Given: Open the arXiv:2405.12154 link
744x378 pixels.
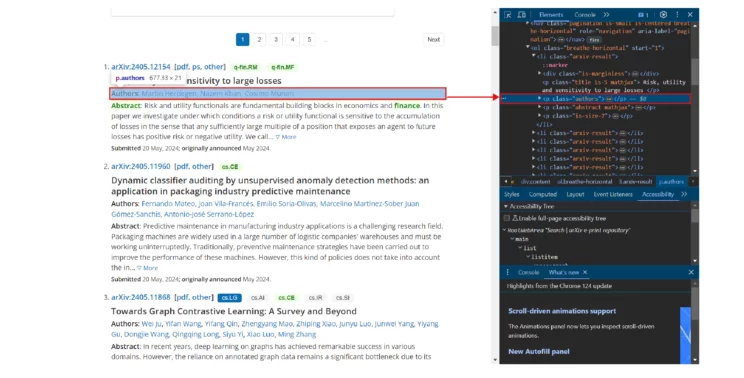Looking at the screenshot, I should 140,67.
